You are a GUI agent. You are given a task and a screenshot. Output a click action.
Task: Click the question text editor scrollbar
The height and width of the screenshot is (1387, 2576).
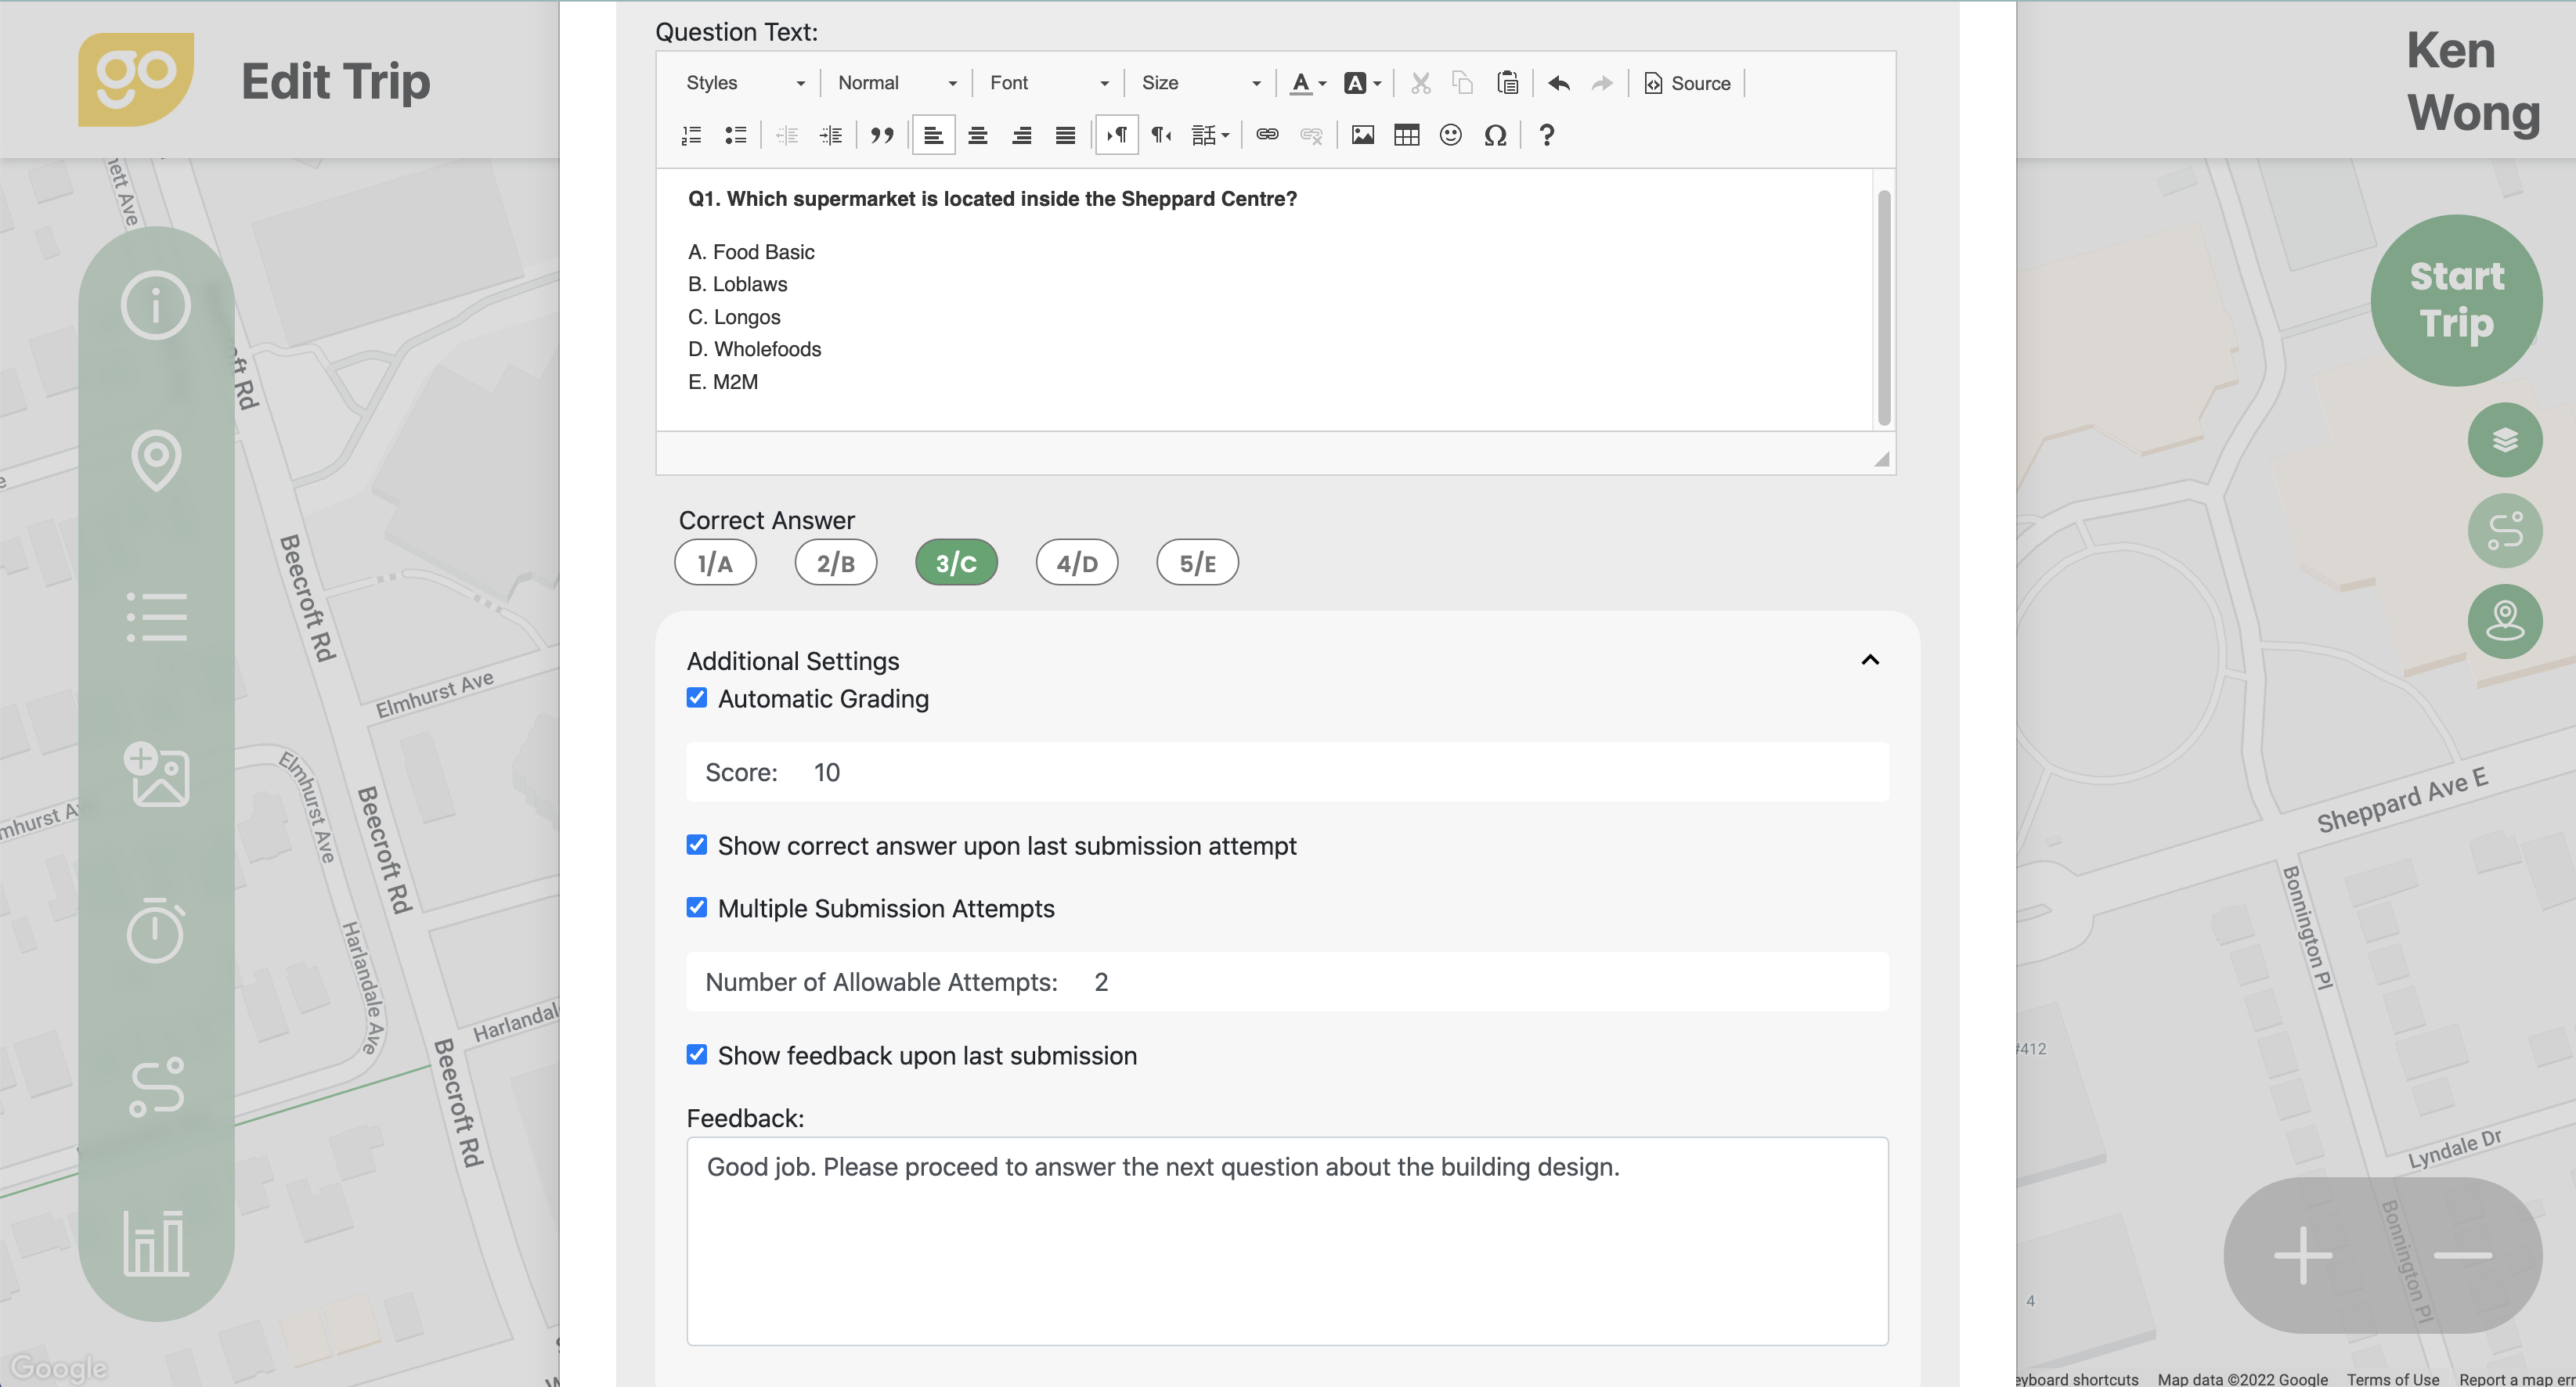tap(1884, 307)
